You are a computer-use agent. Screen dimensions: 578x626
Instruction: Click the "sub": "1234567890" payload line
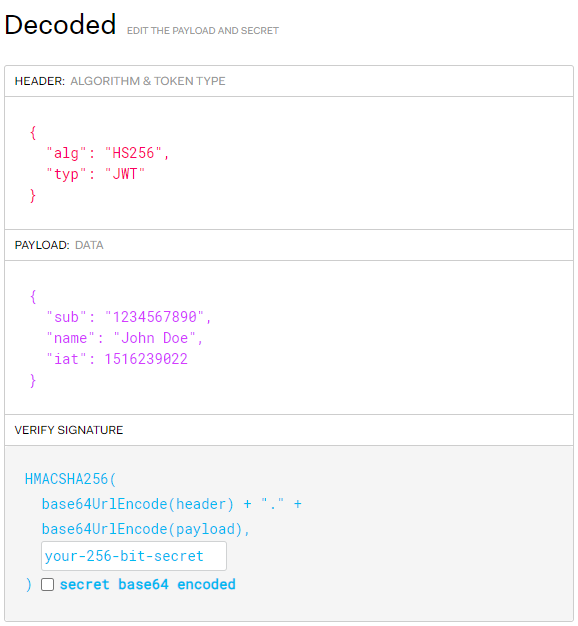pyautogui.click(x=129, y=317)
